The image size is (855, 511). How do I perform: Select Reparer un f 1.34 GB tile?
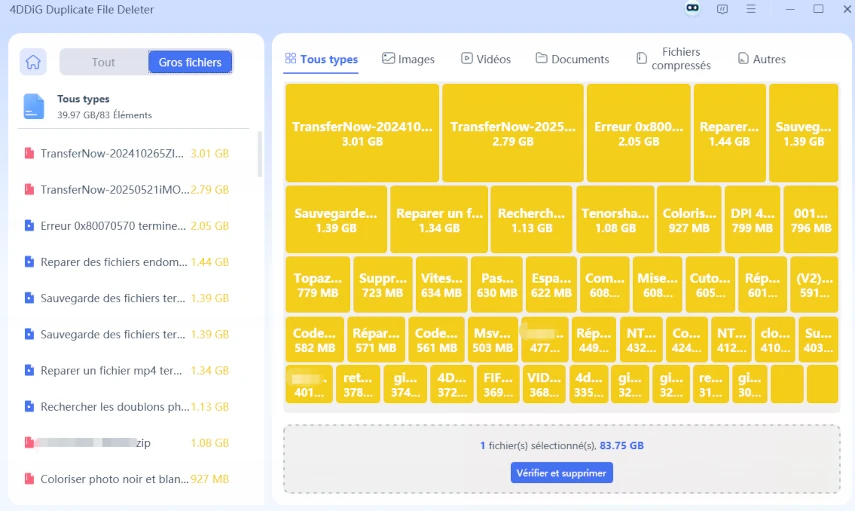pos(439,220)
